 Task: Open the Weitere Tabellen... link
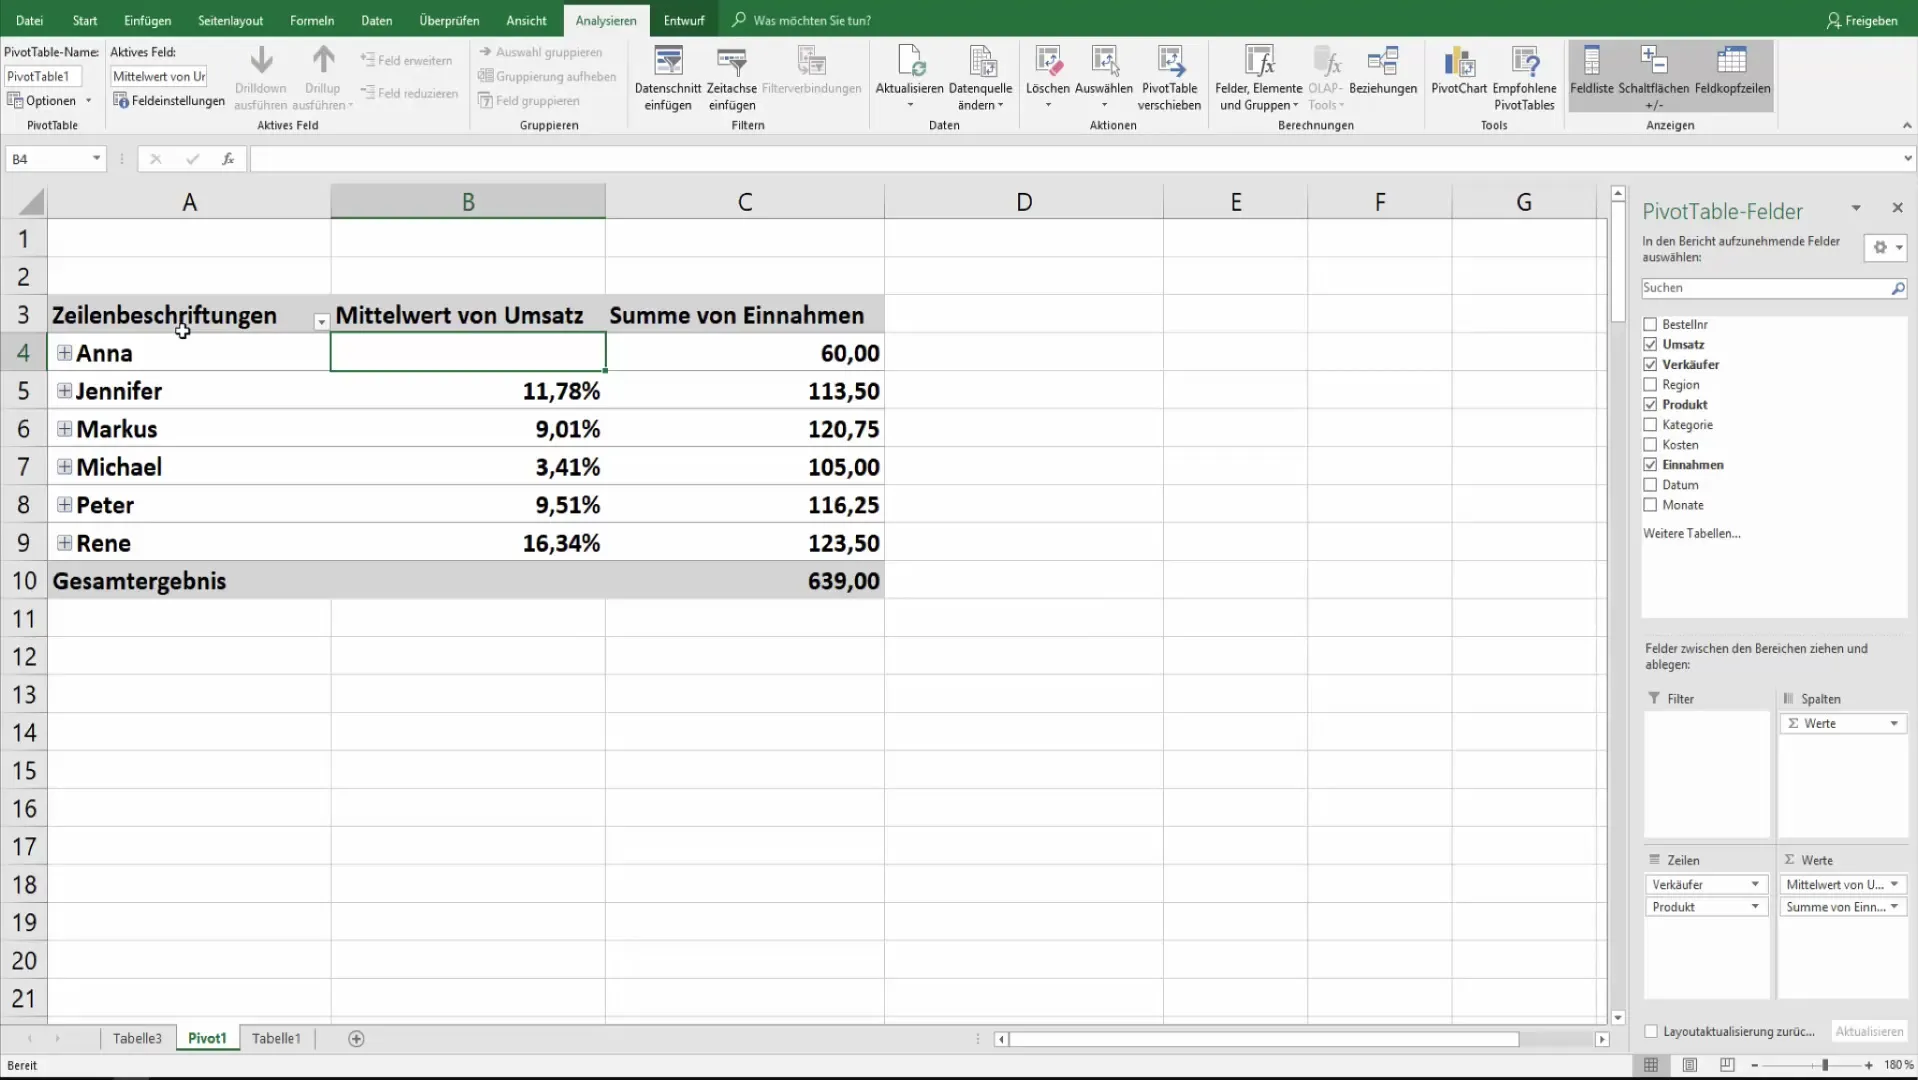coord(1691,534)
